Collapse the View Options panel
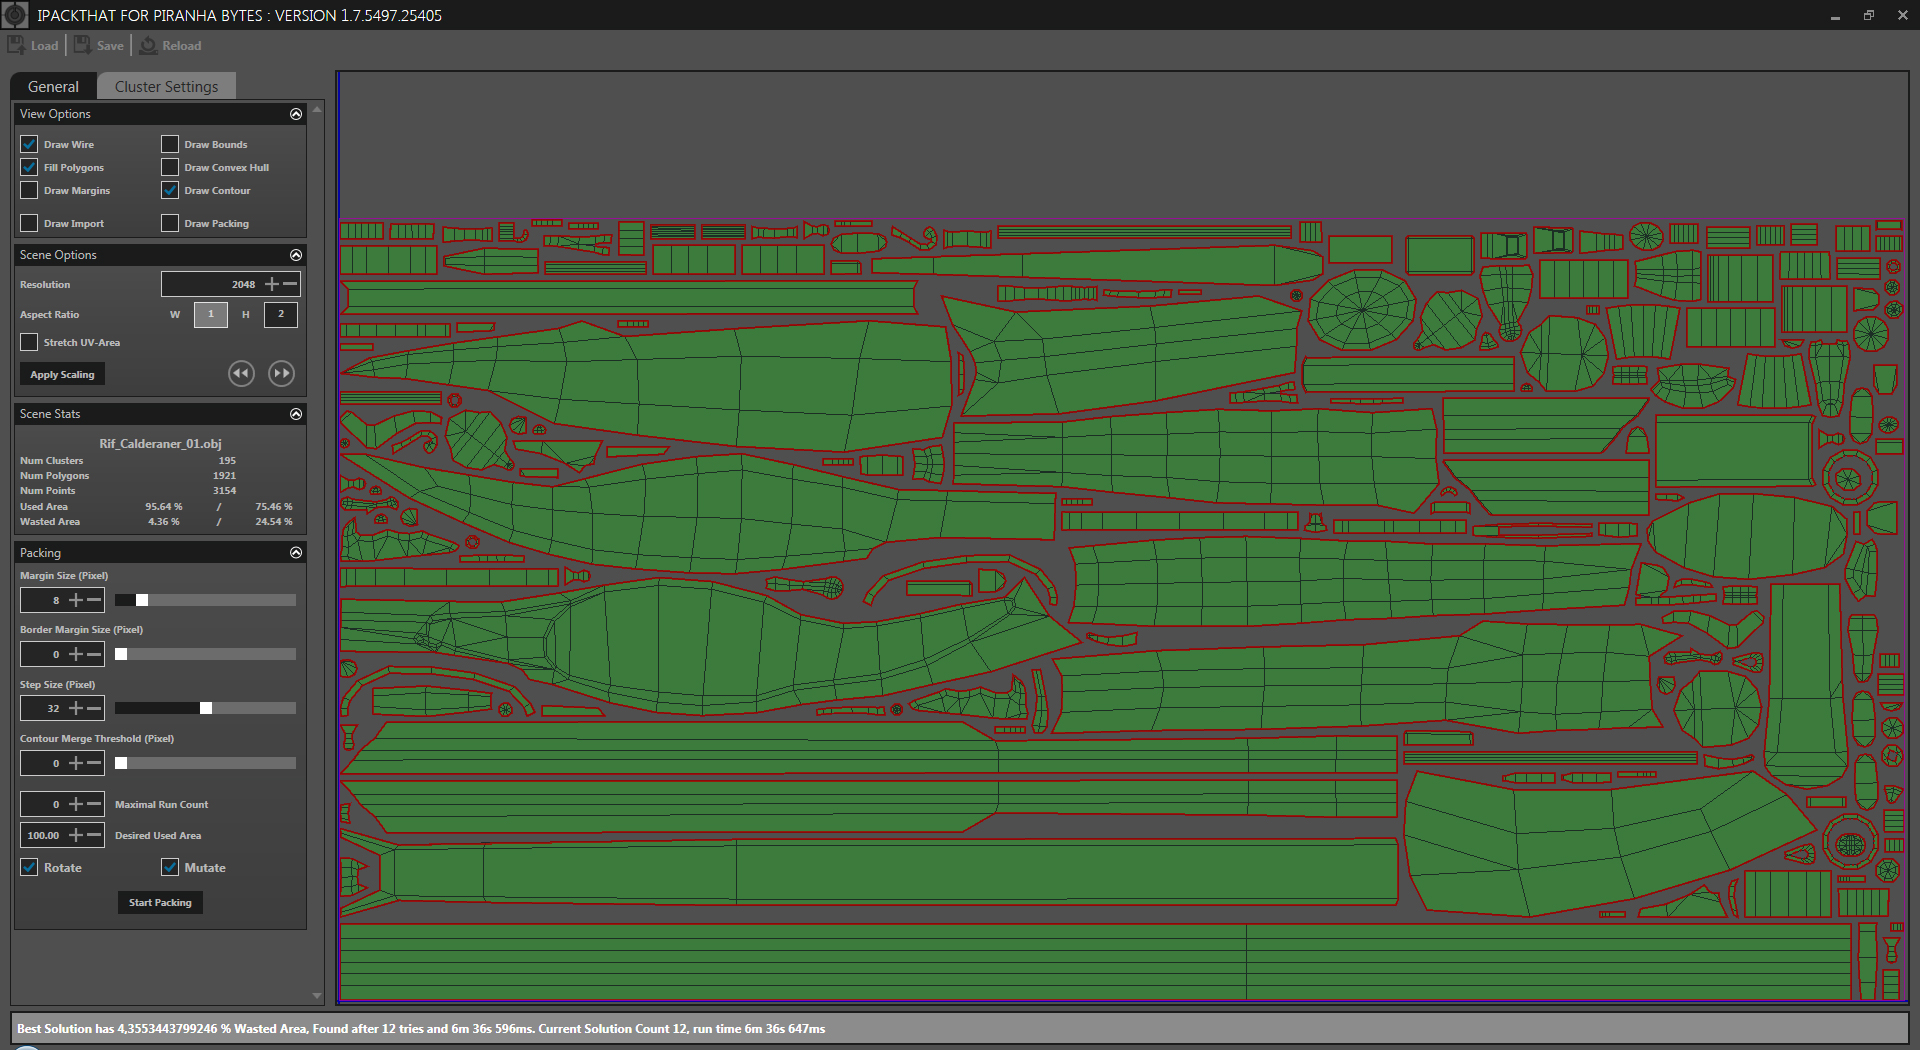This screenshot has height=1050, width=1920. (296, 113)
